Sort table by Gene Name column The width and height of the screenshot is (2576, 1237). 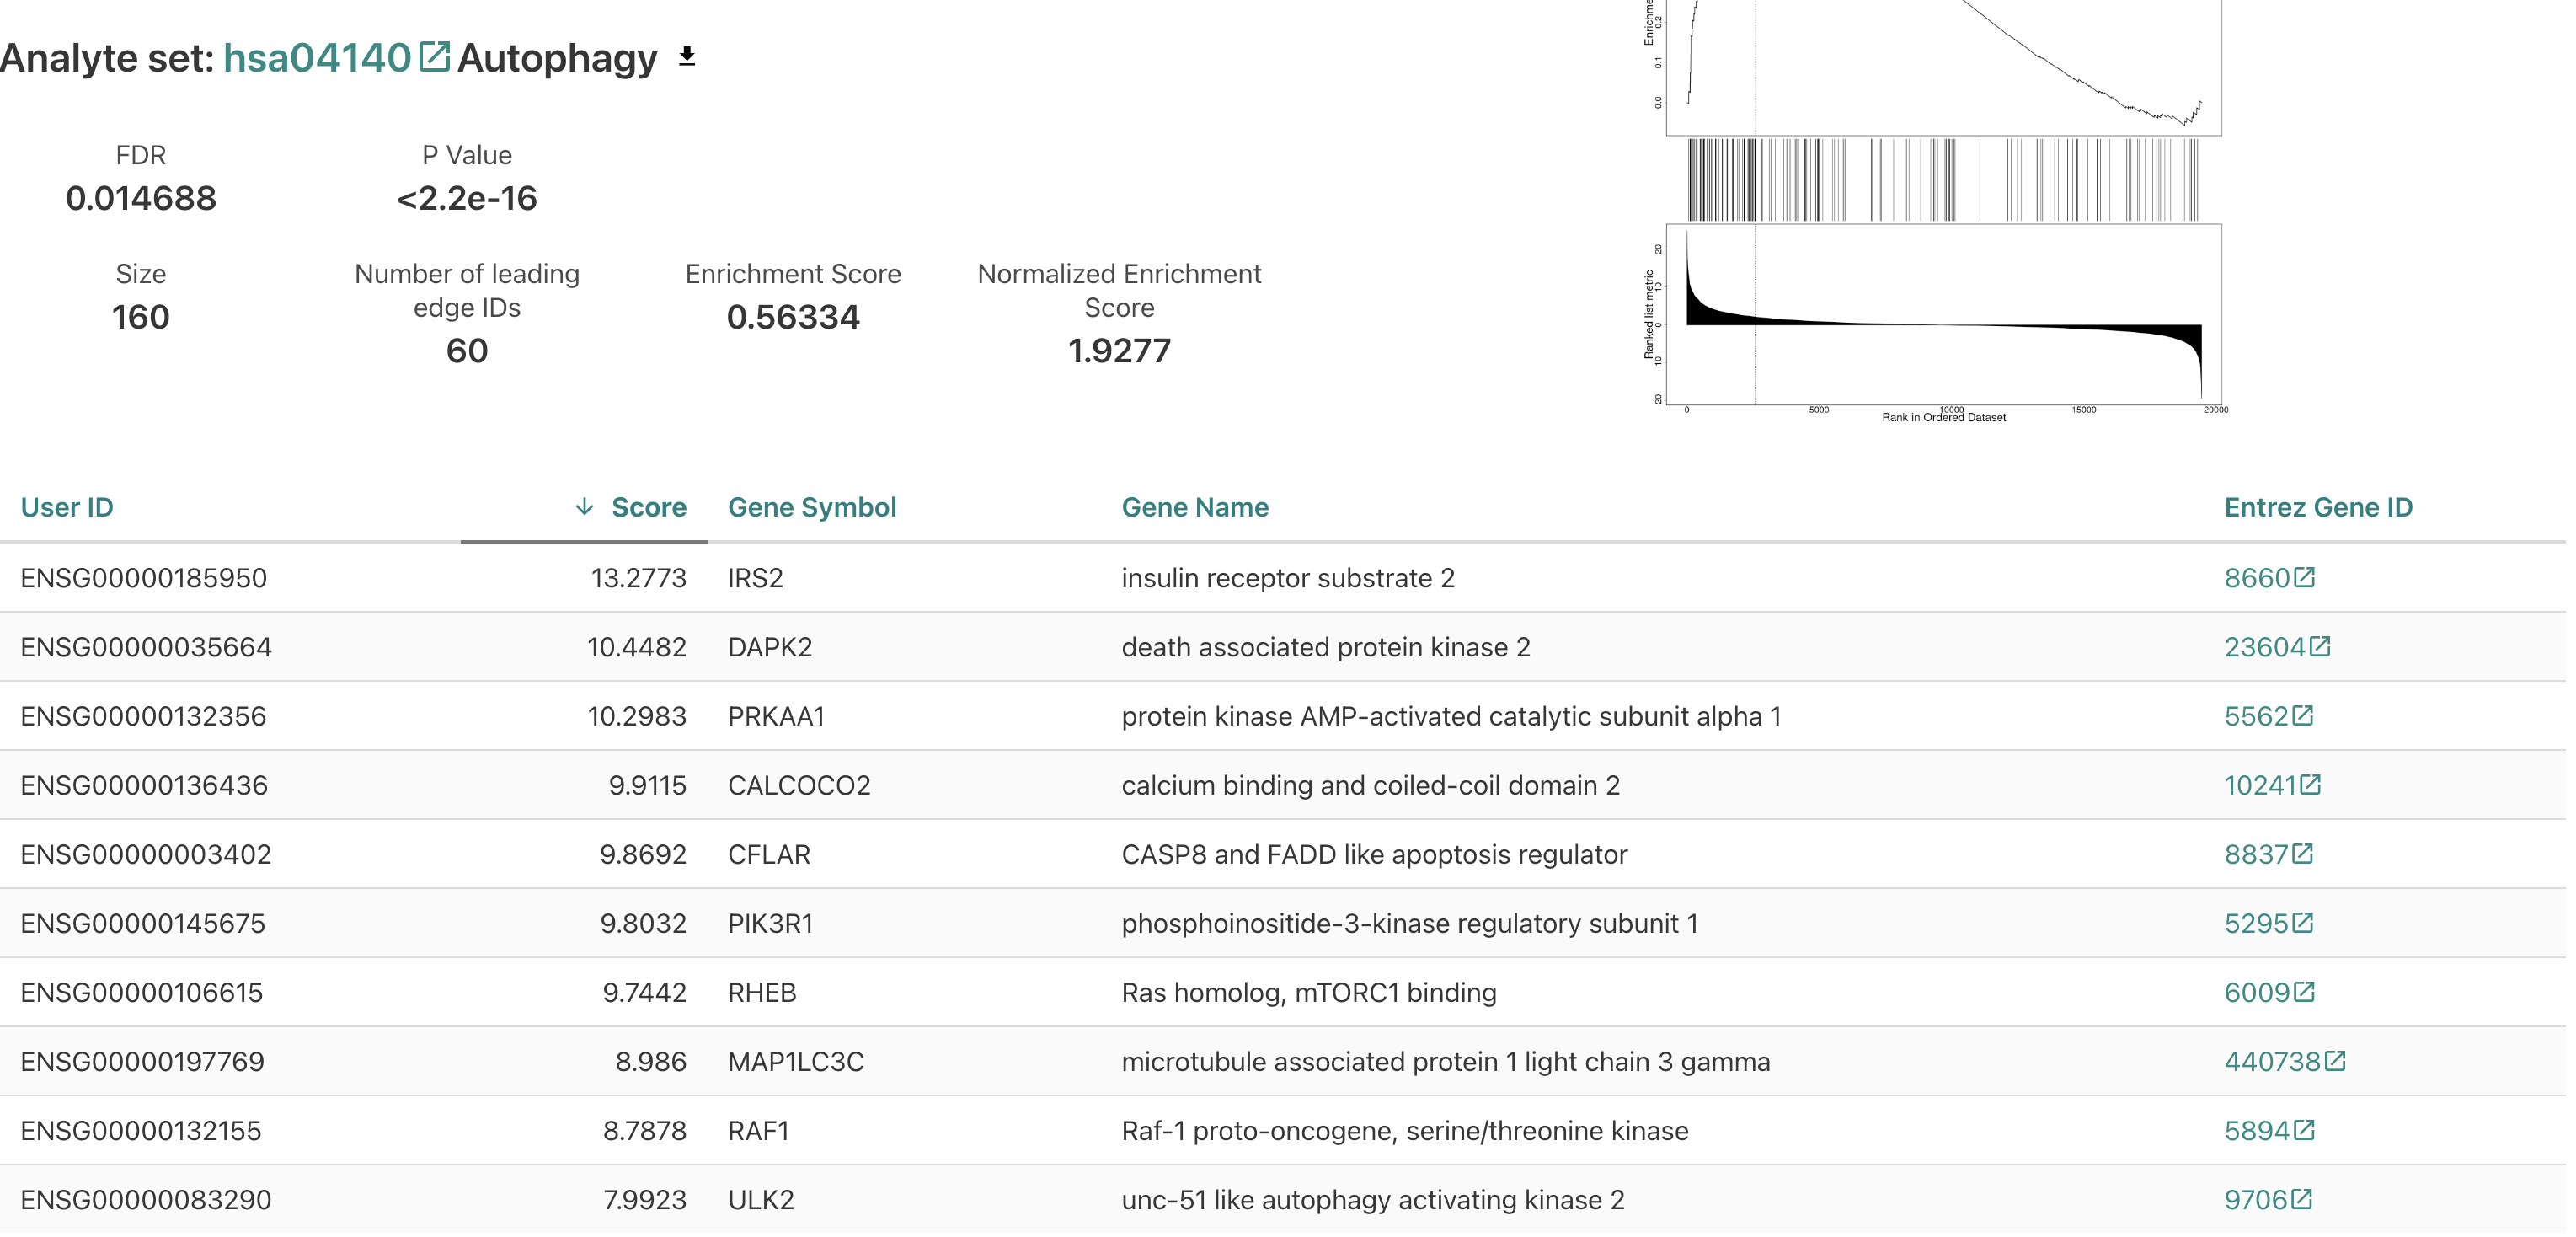1195,507
